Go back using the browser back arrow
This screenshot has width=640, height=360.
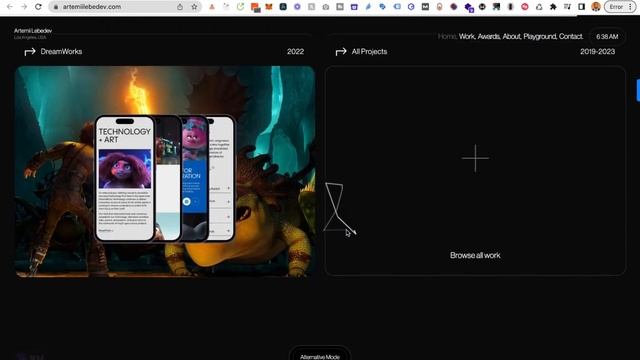9,7
